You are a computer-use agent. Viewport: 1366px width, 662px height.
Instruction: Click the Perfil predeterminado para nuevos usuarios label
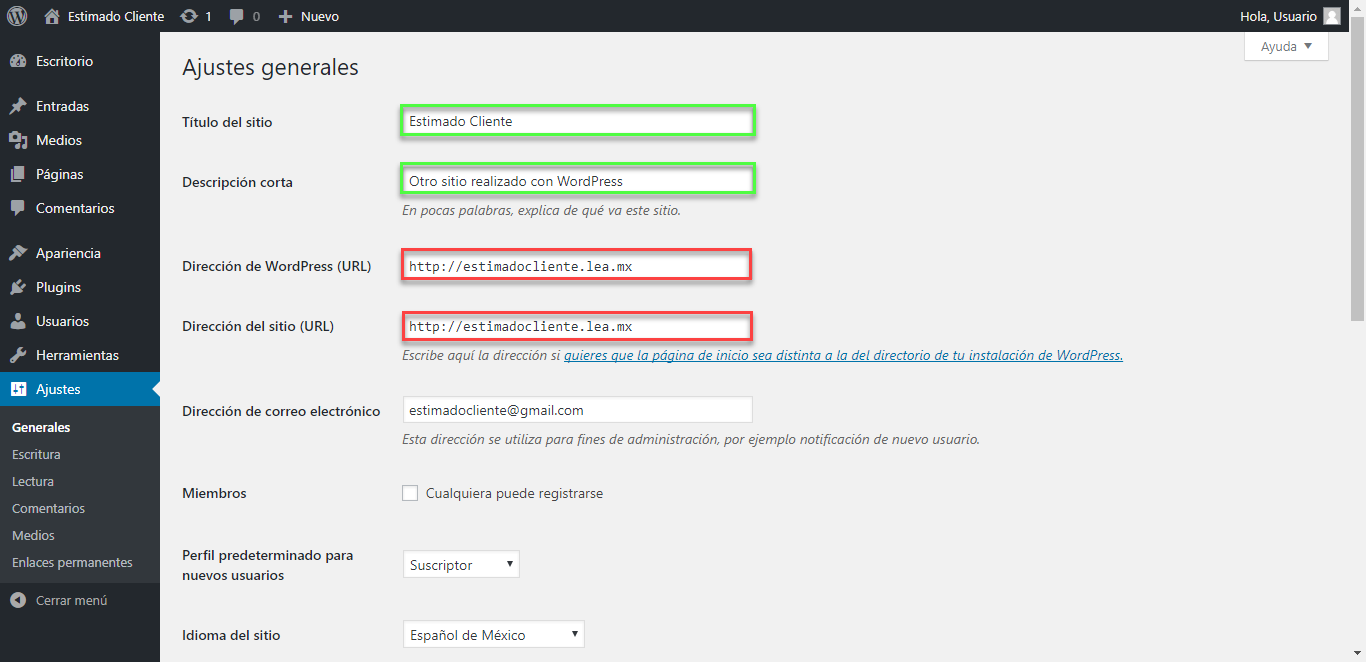point(267,565)
